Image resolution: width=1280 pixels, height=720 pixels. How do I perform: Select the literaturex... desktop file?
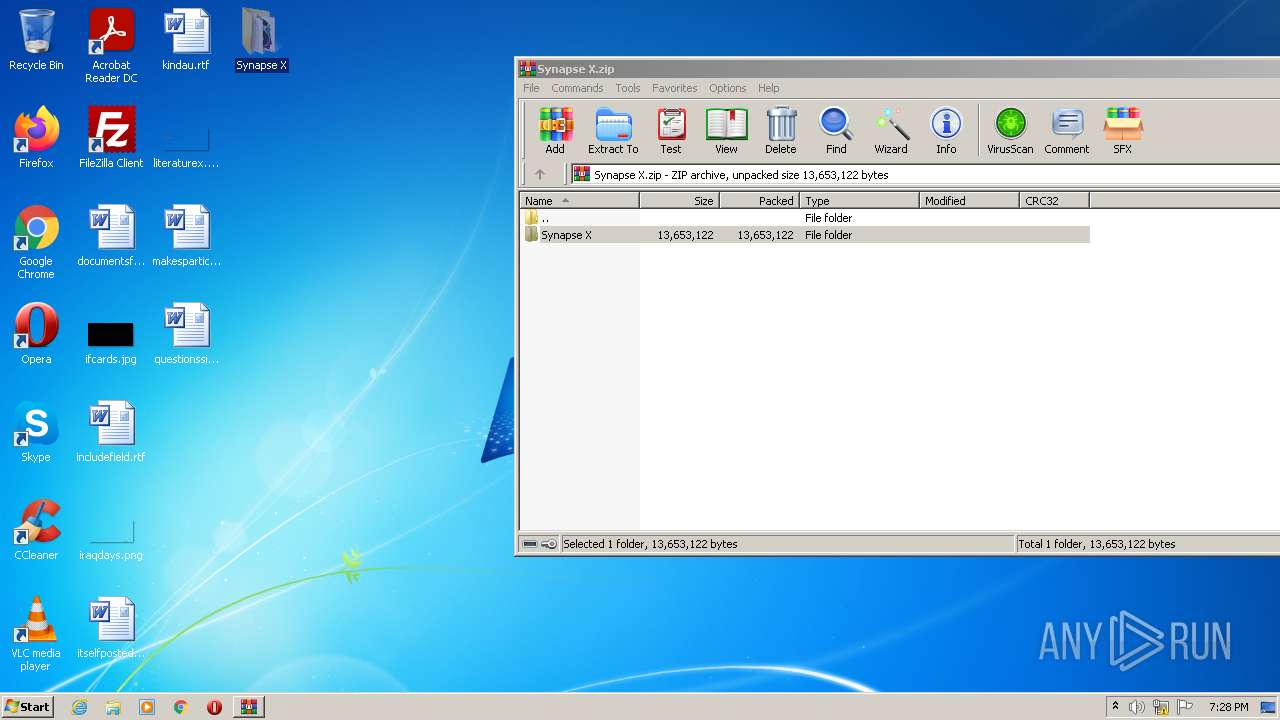(x=186, y=146)
